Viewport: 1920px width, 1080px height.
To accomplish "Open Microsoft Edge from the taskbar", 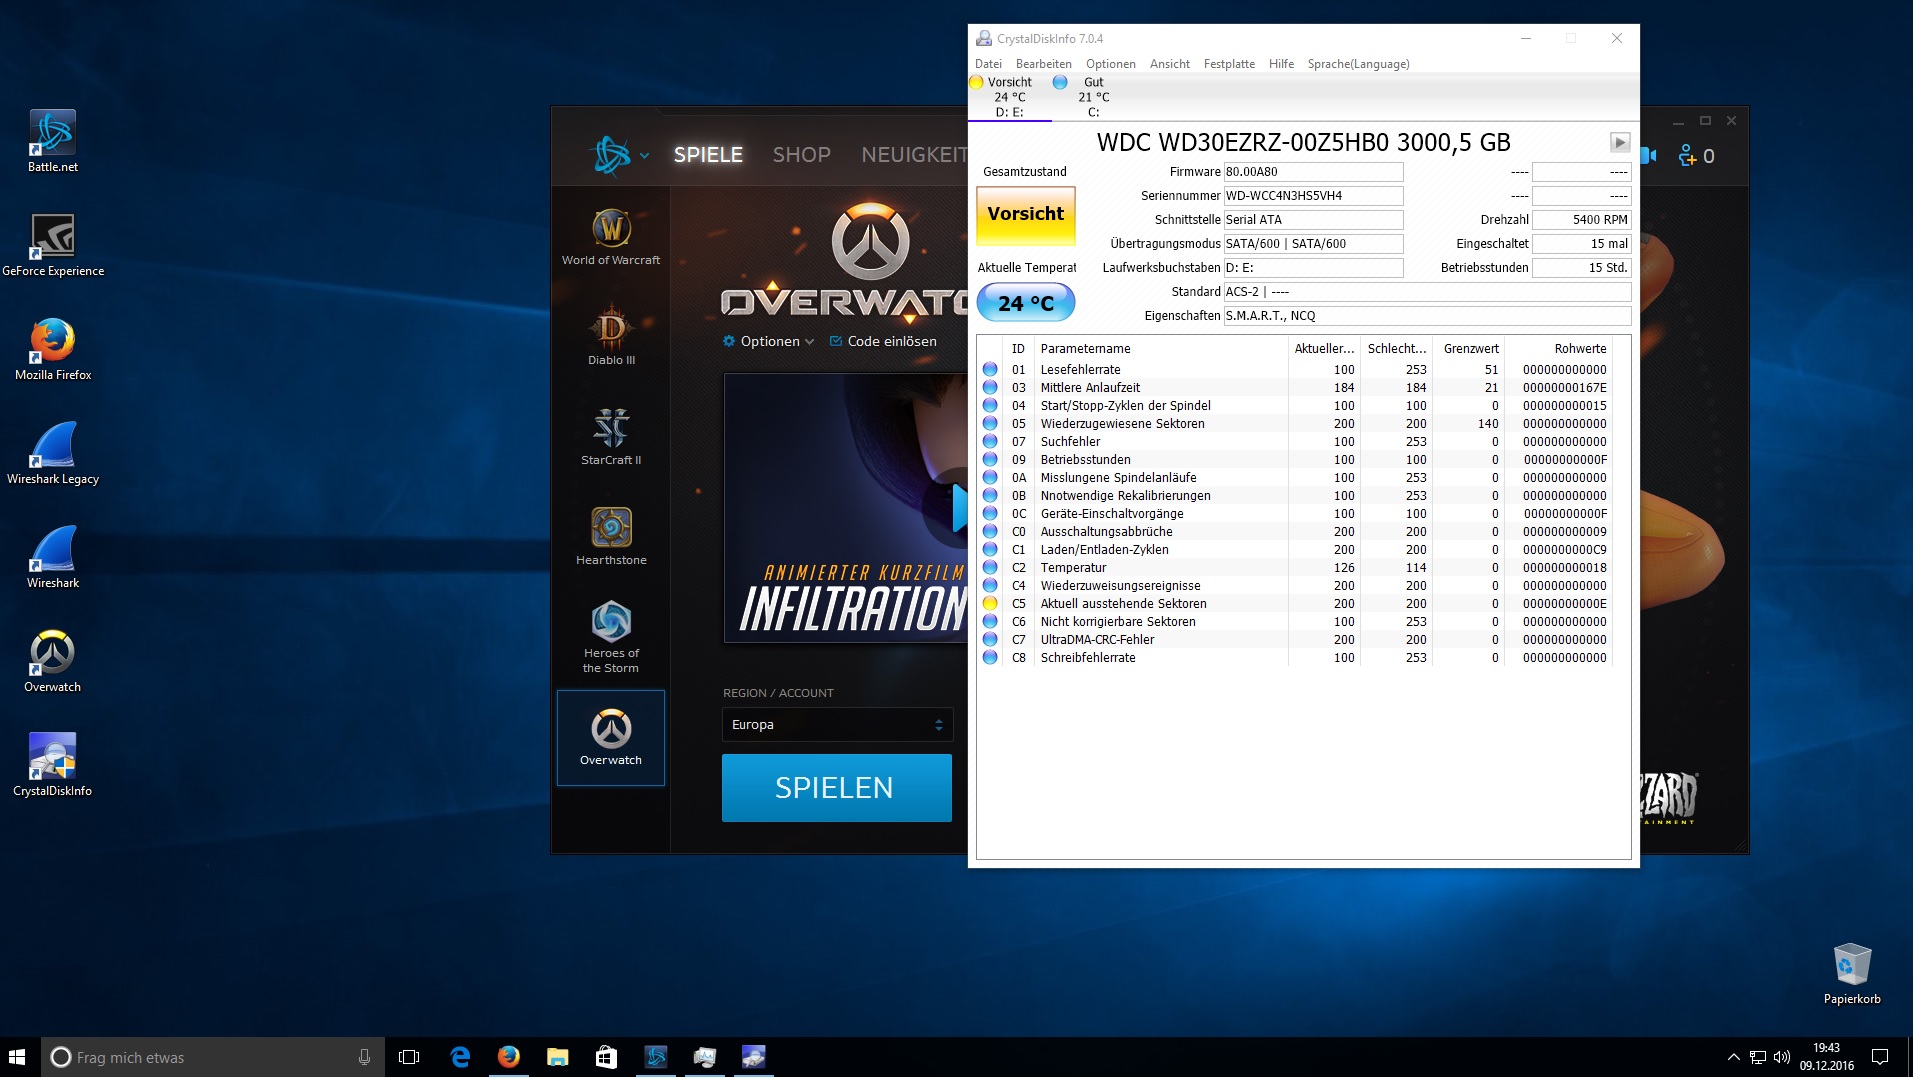I will [x=460, y=1057].
